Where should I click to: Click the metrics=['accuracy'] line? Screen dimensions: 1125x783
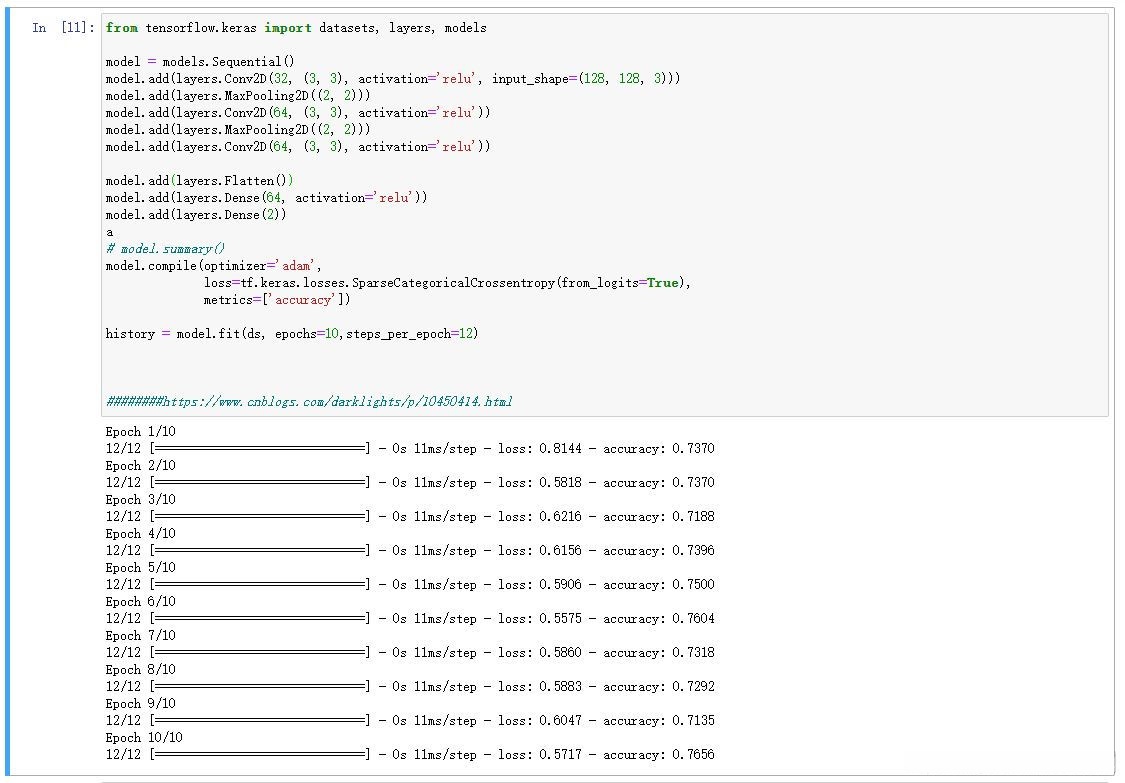[x=277, y=300]
